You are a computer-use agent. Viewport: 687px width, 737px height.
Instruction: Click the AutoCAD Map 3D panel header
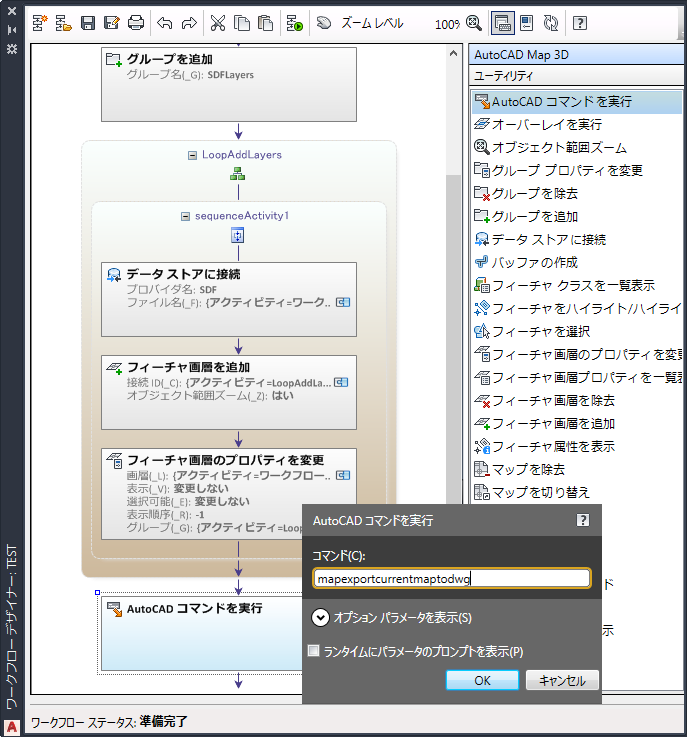(576, 55)
